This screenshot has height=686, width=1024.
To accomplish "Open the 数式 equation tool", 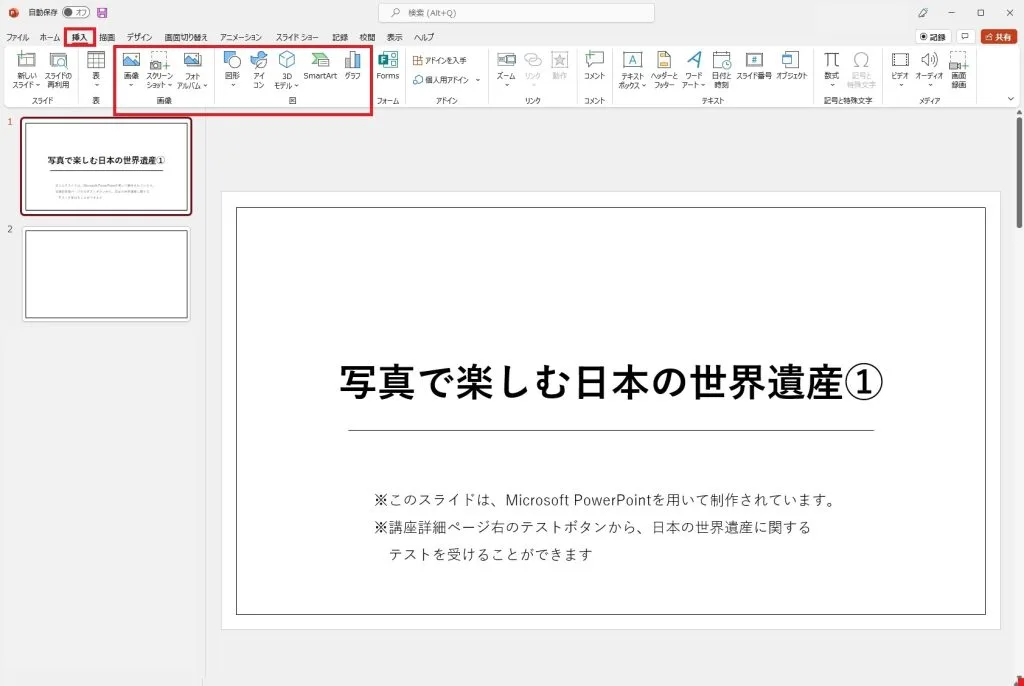I will coord(831,69).
